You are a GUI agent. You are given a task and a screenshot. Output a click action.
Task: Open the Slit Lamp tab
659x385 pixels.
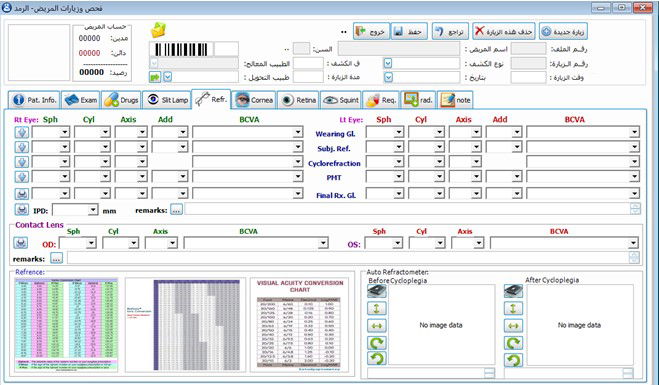click(x=168, y=100)
